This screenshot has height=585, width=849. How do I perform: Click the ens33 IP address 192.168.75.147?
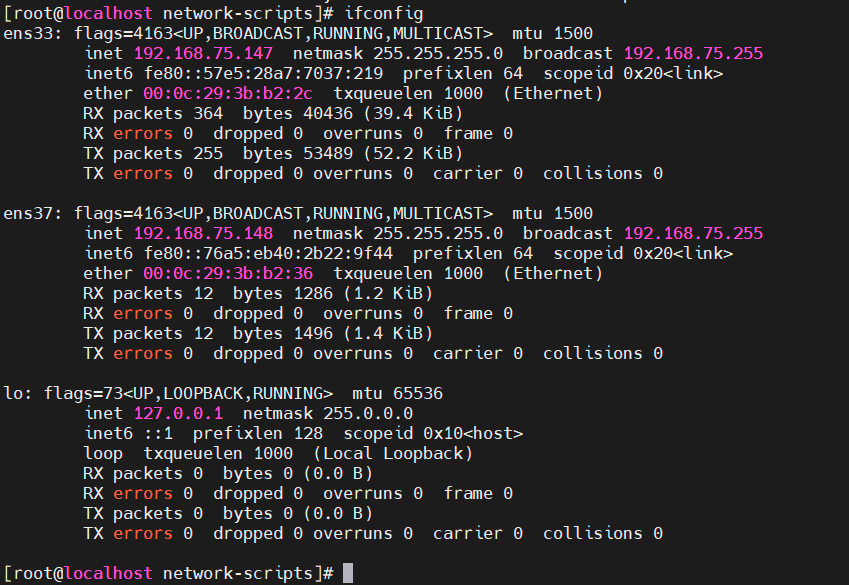click(x=204, y=53)
